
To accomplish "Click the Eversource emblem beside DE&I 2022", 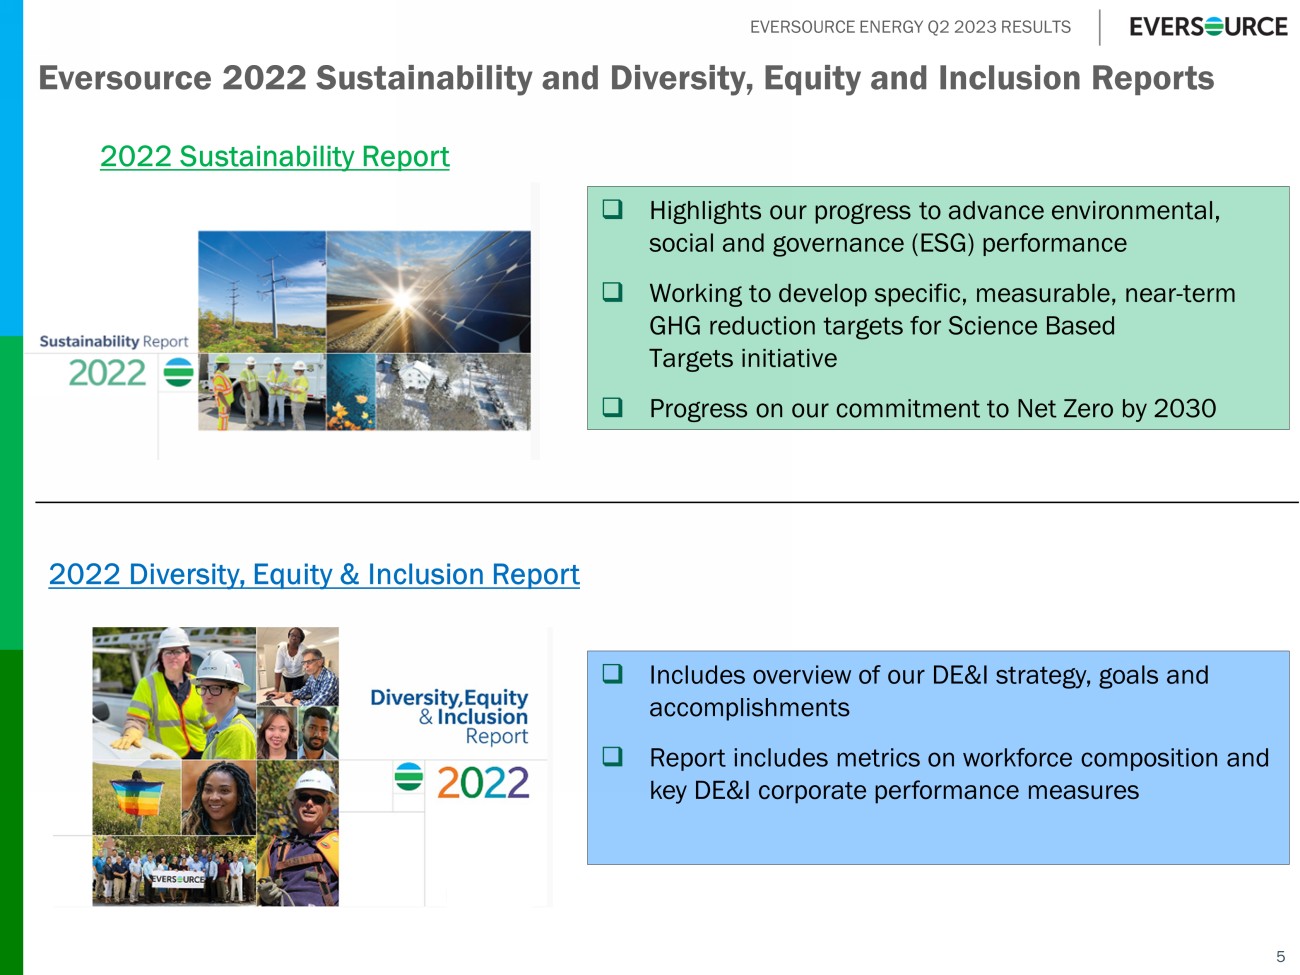I will 409,777.
